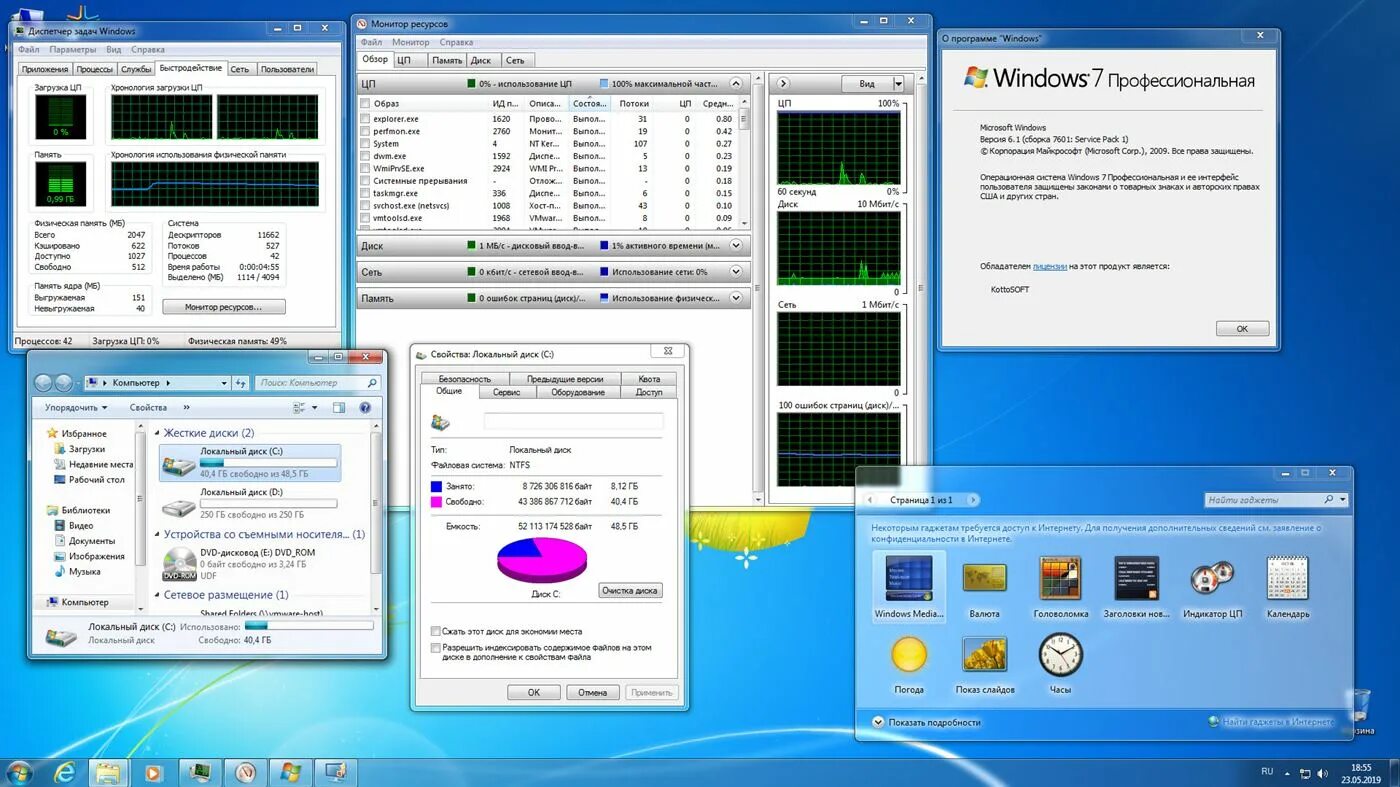This screenshot has height=787, width=1400.
Task: Check the dwm.exe process checkbox
Action: [x=365, y=156]
